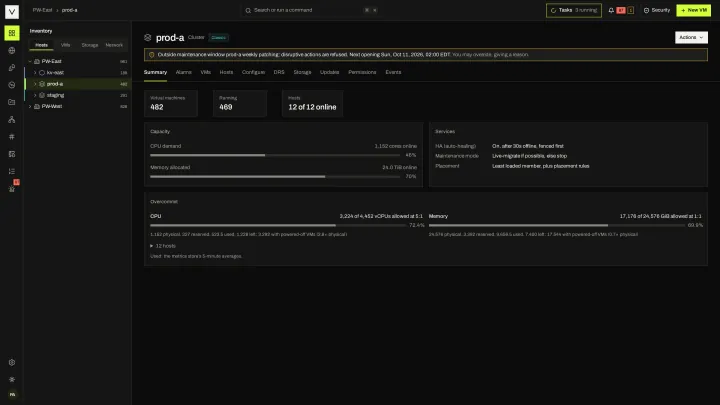Open the history clock icon in sidebar
720x405 pixels.
pyautogui.click(x=12, y=85)
